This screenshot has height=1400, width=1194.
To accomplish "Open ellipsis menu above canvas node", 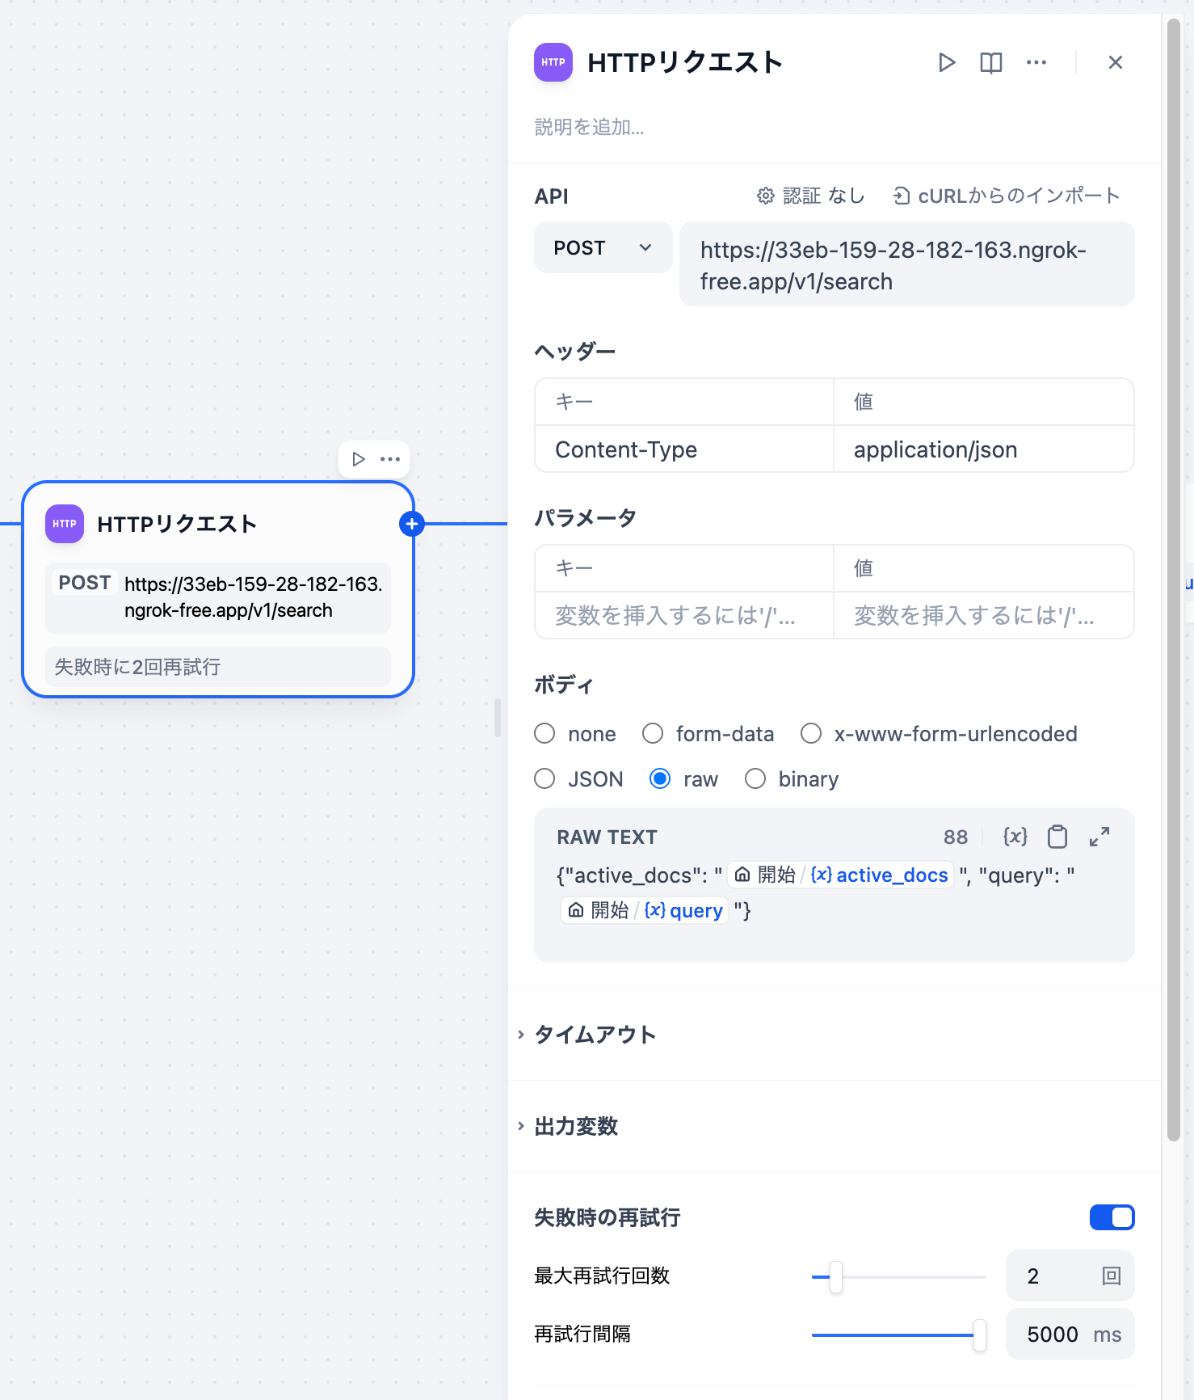I will click(x=390, y=459).
